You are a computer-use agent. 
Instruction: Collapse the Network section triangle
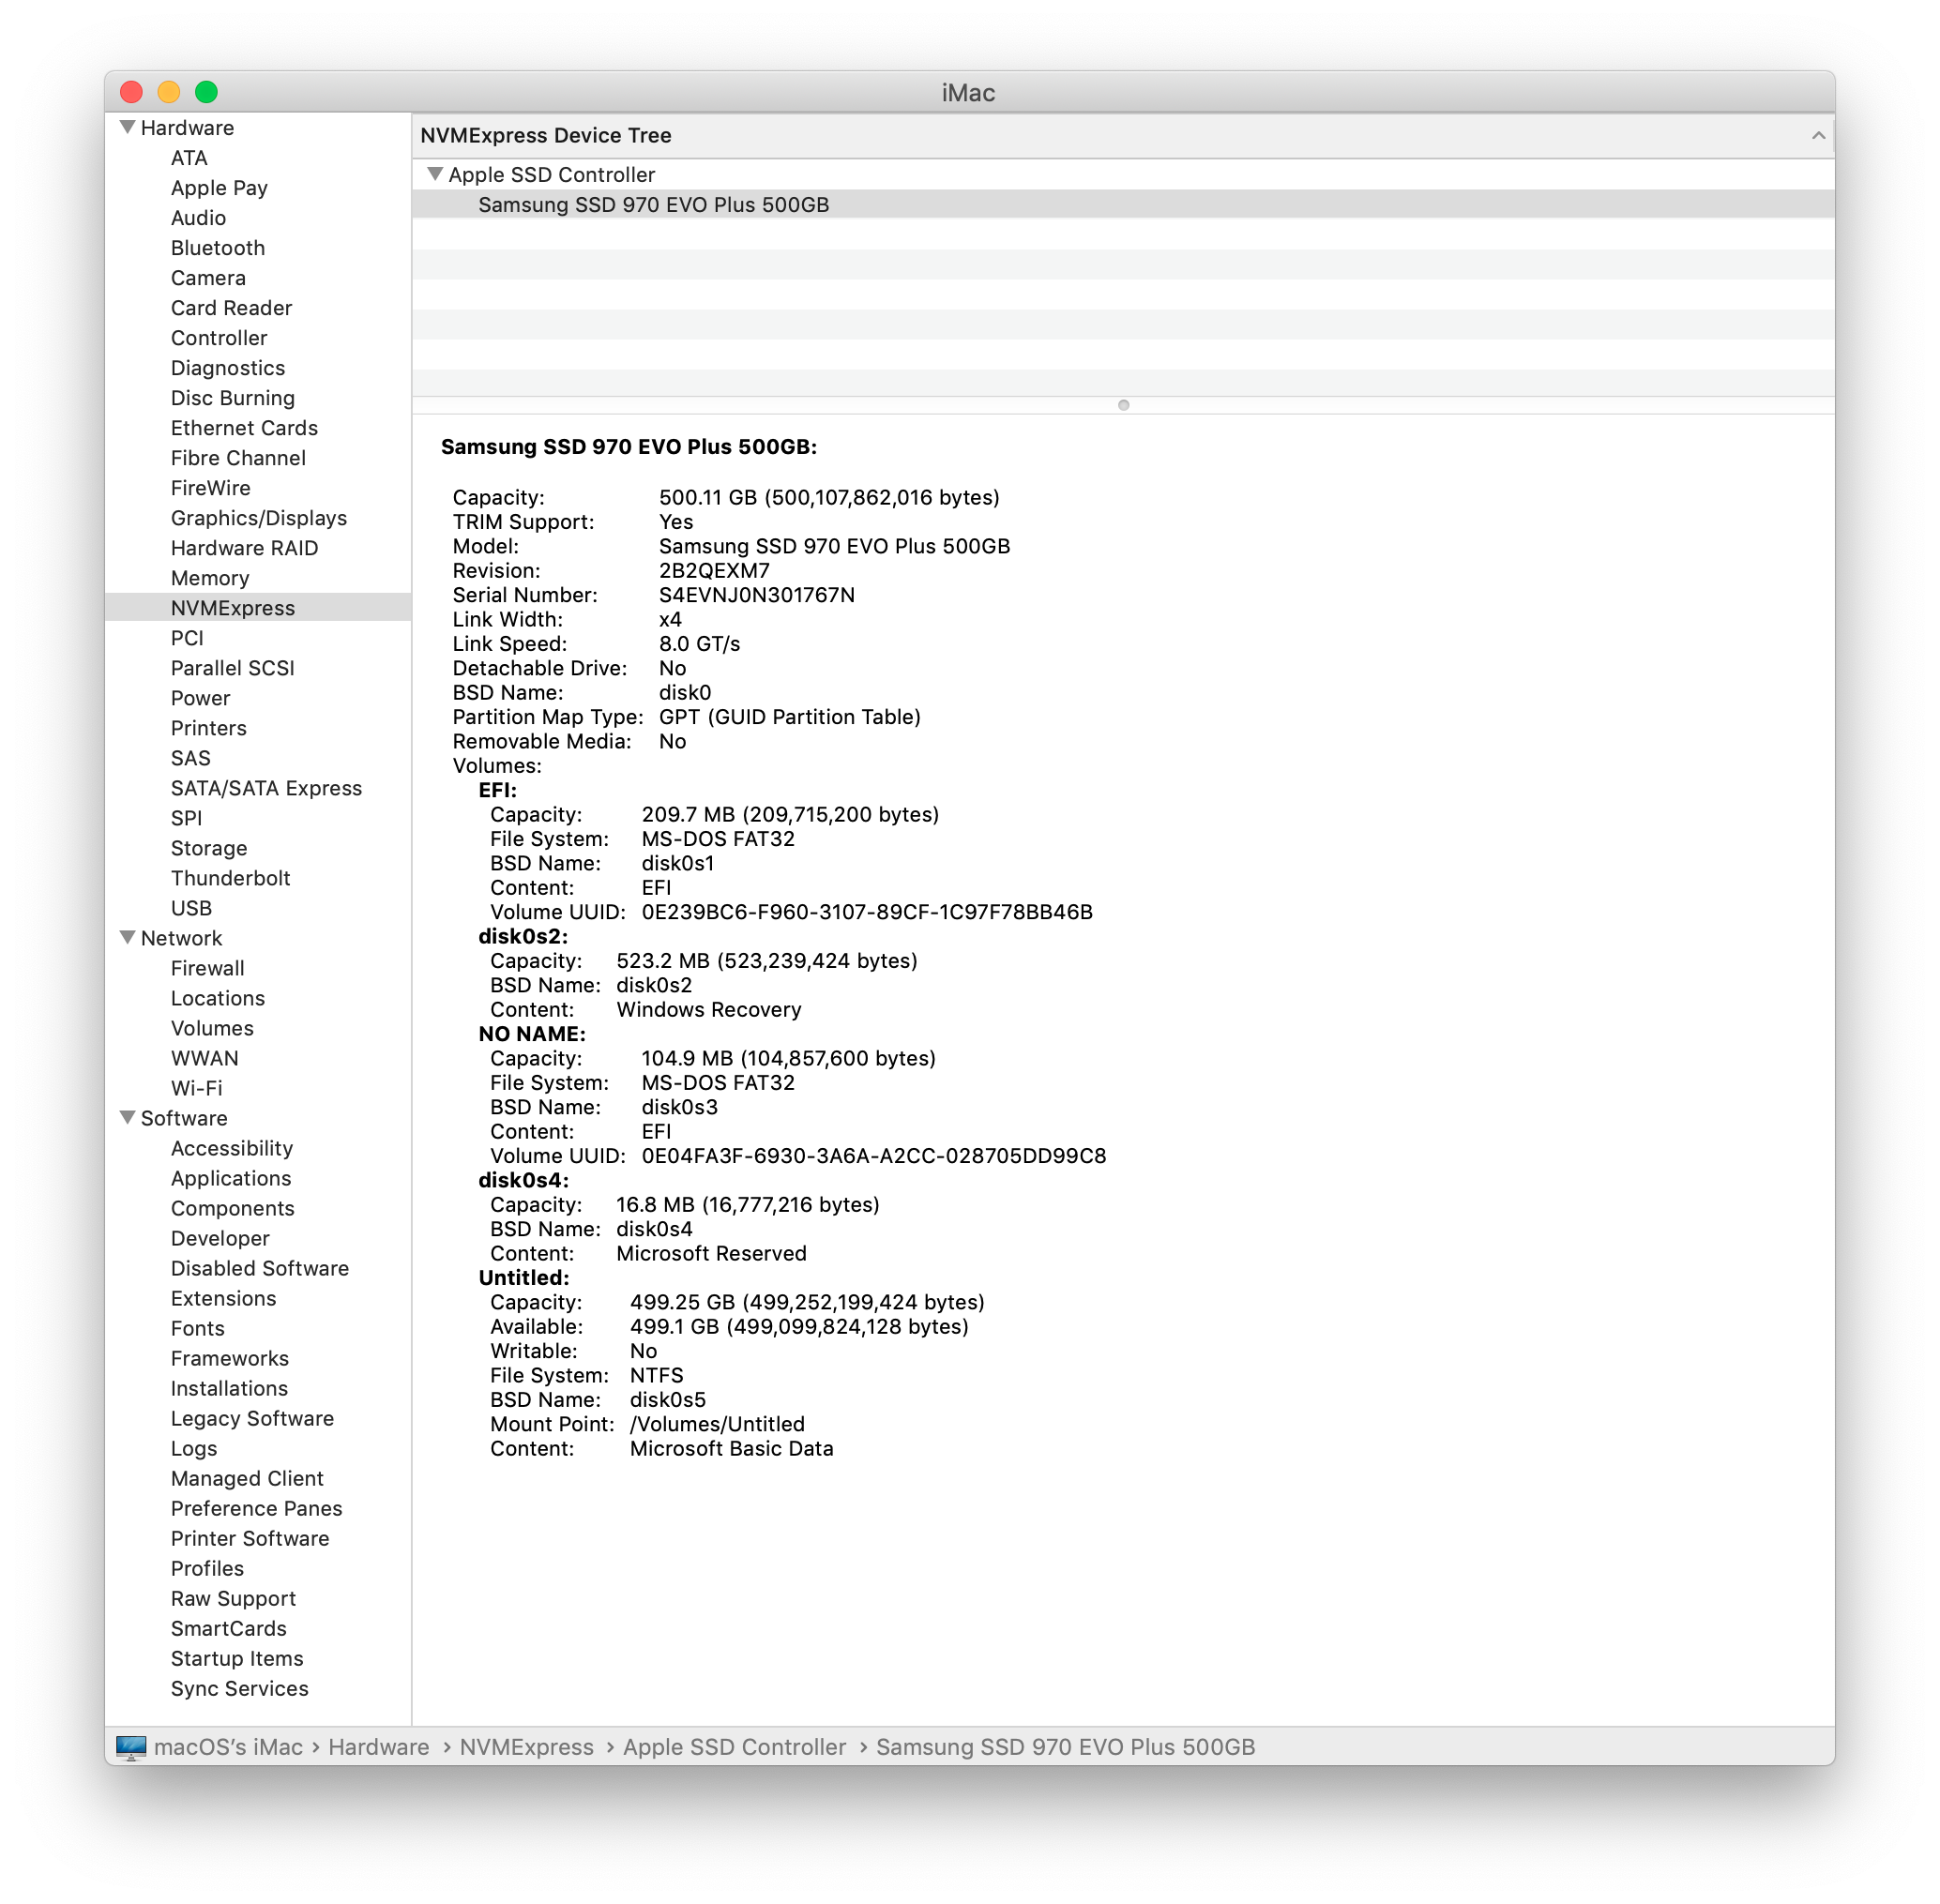(128, 937)
